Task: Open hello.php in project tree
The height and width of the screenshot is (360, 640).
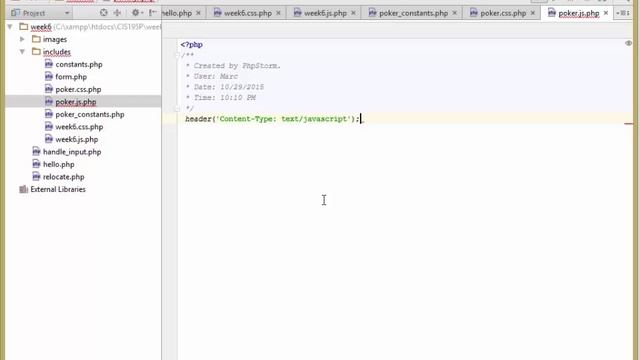Action: tap(59, 164)
